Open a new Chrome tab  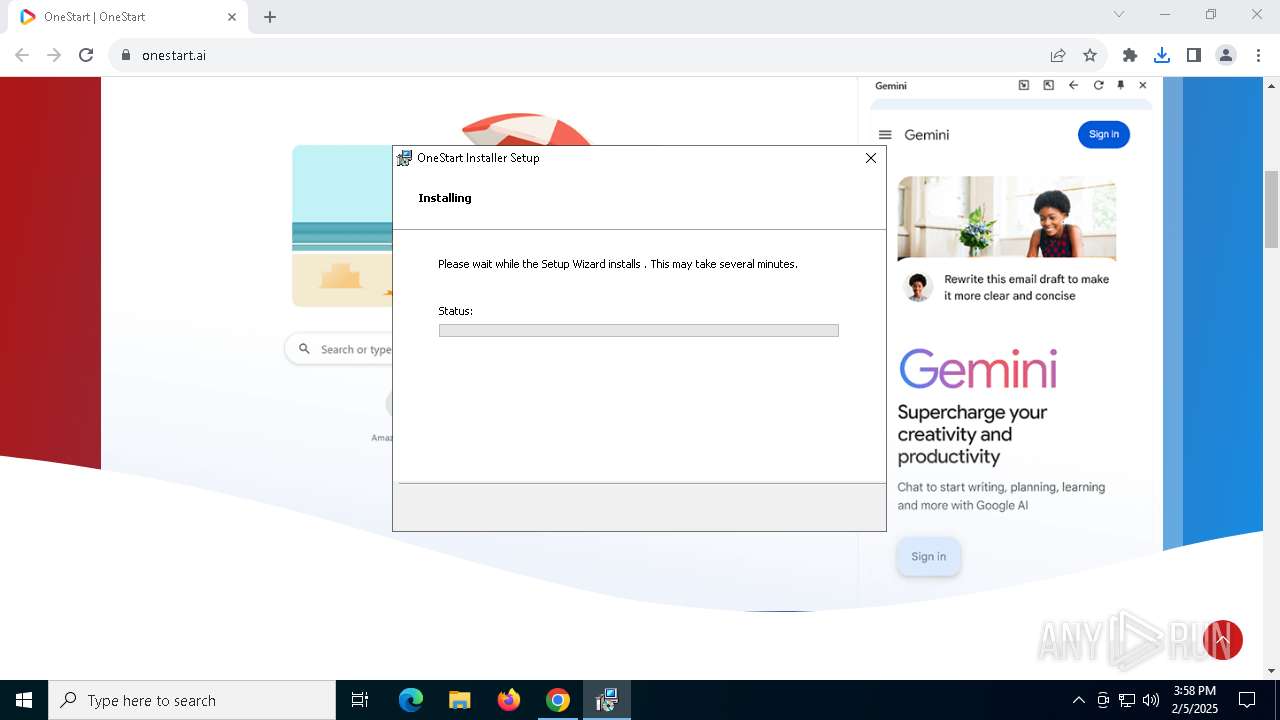(270, 17)
